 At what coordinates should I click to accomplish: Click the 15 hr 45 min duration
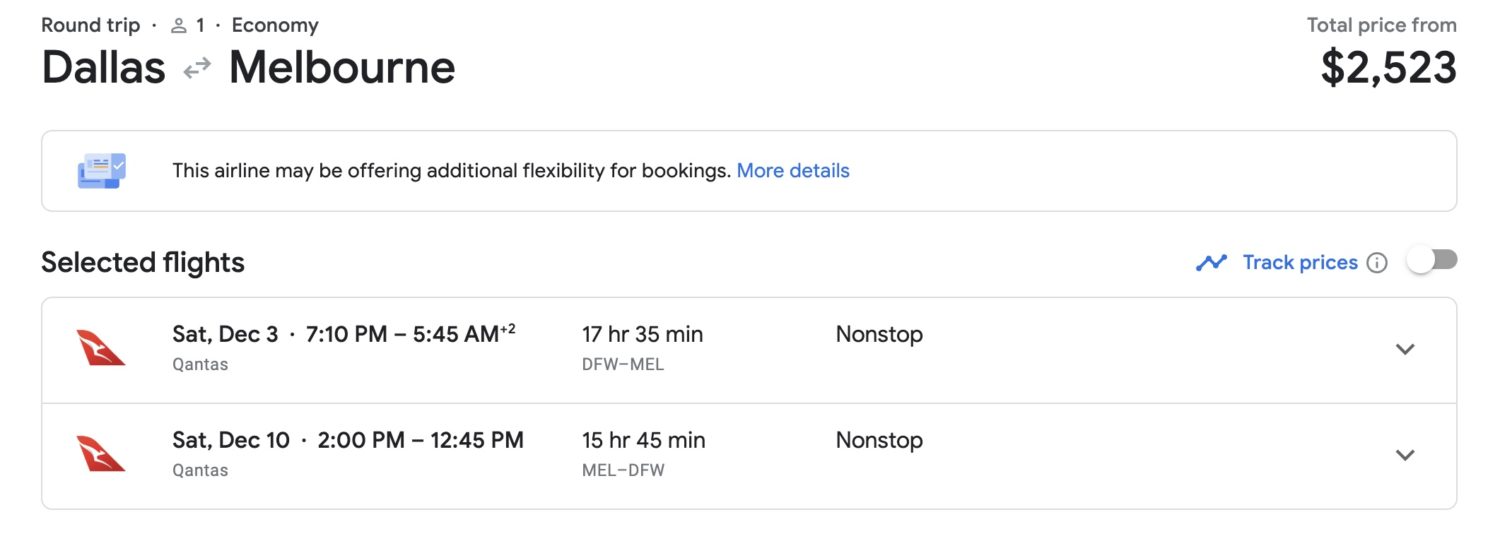(x=643, y=441)
